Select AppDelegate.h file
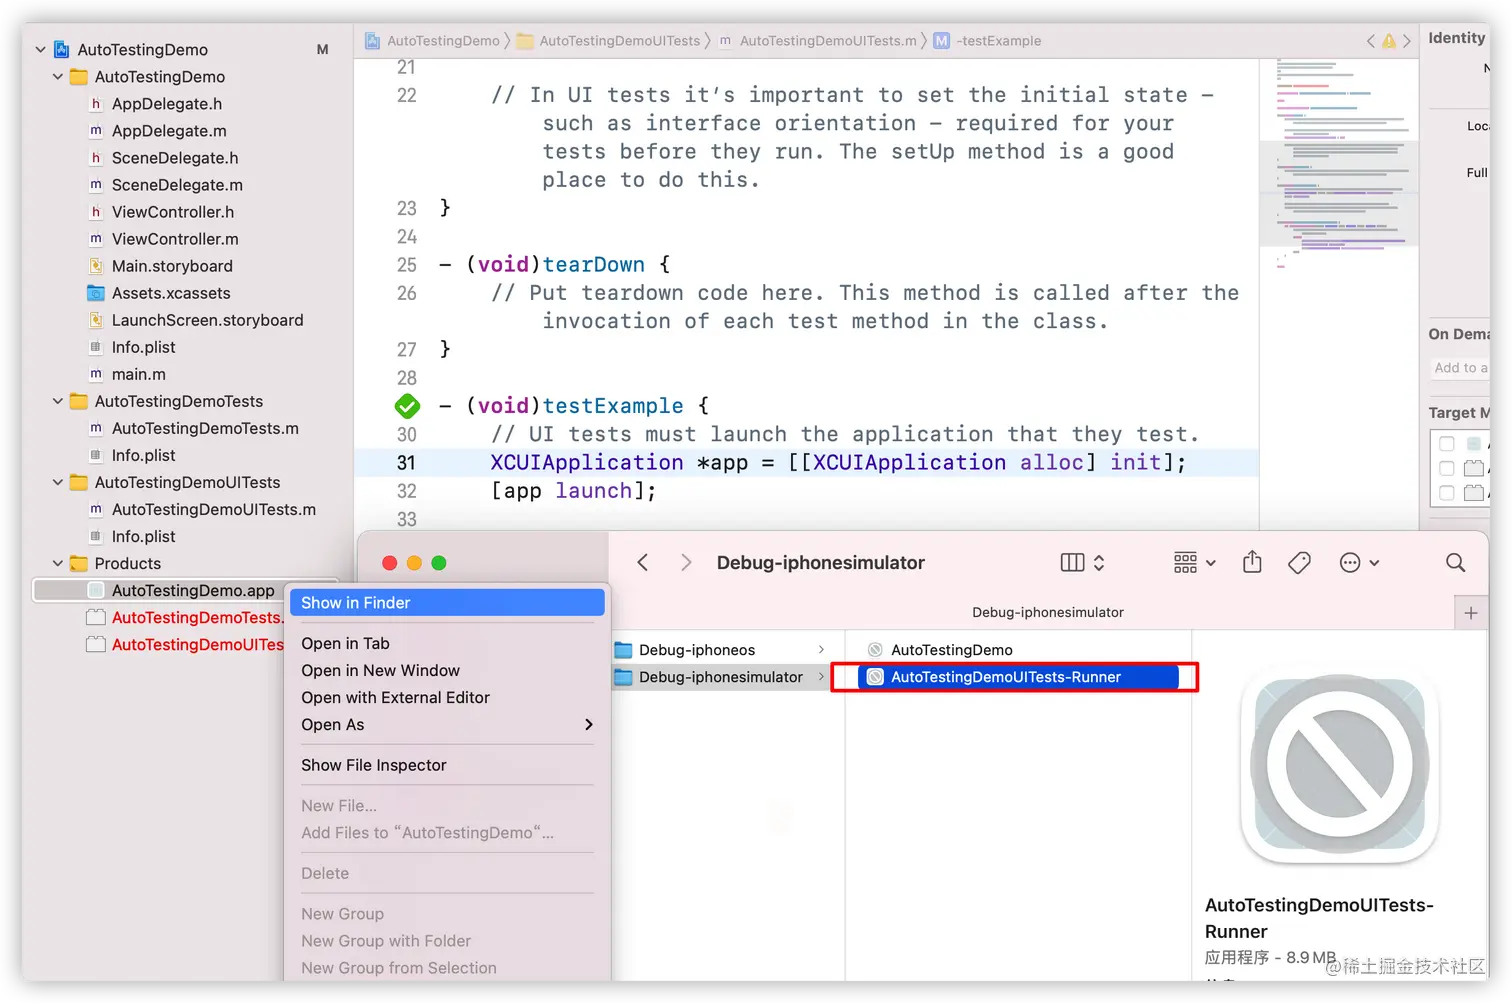Viewport: 1512px width, 1003px height. point(167,104)
